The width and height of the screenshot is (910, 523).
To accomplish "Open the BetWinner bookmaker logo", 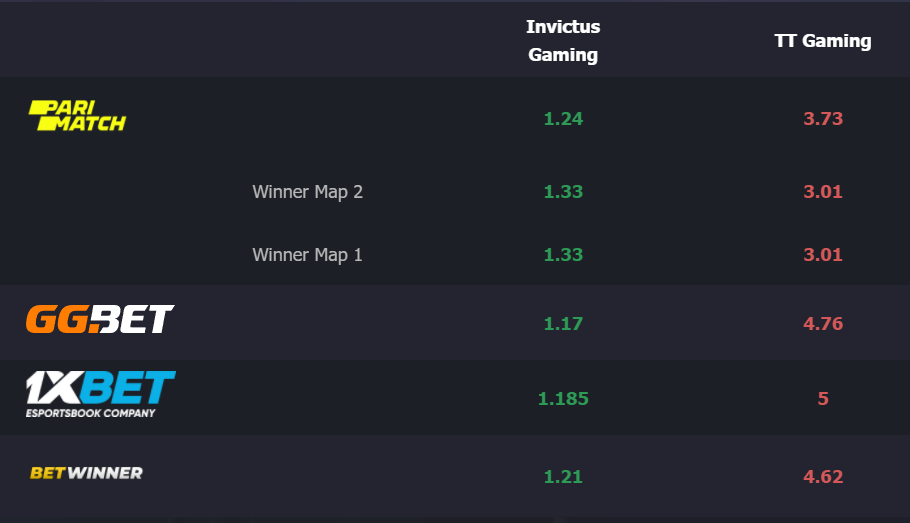I will [86, 473].
